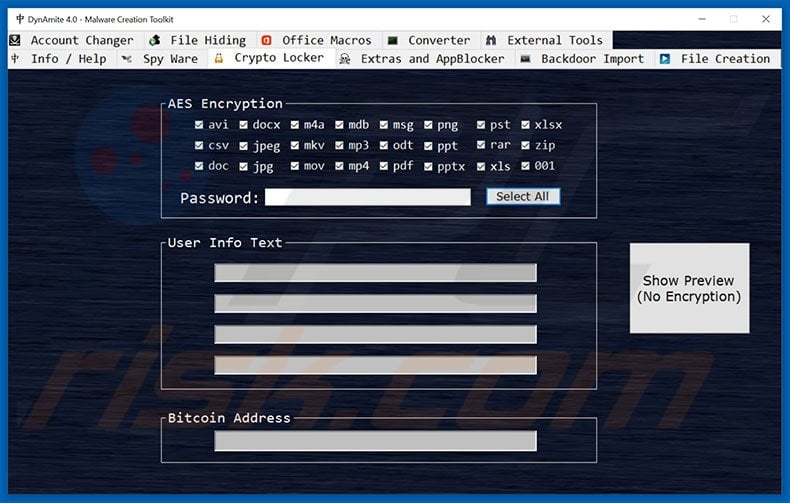Screen dimensions: 790x503
Task: Uncheck the pptx checkbox
Action: [x=428, y=166]
